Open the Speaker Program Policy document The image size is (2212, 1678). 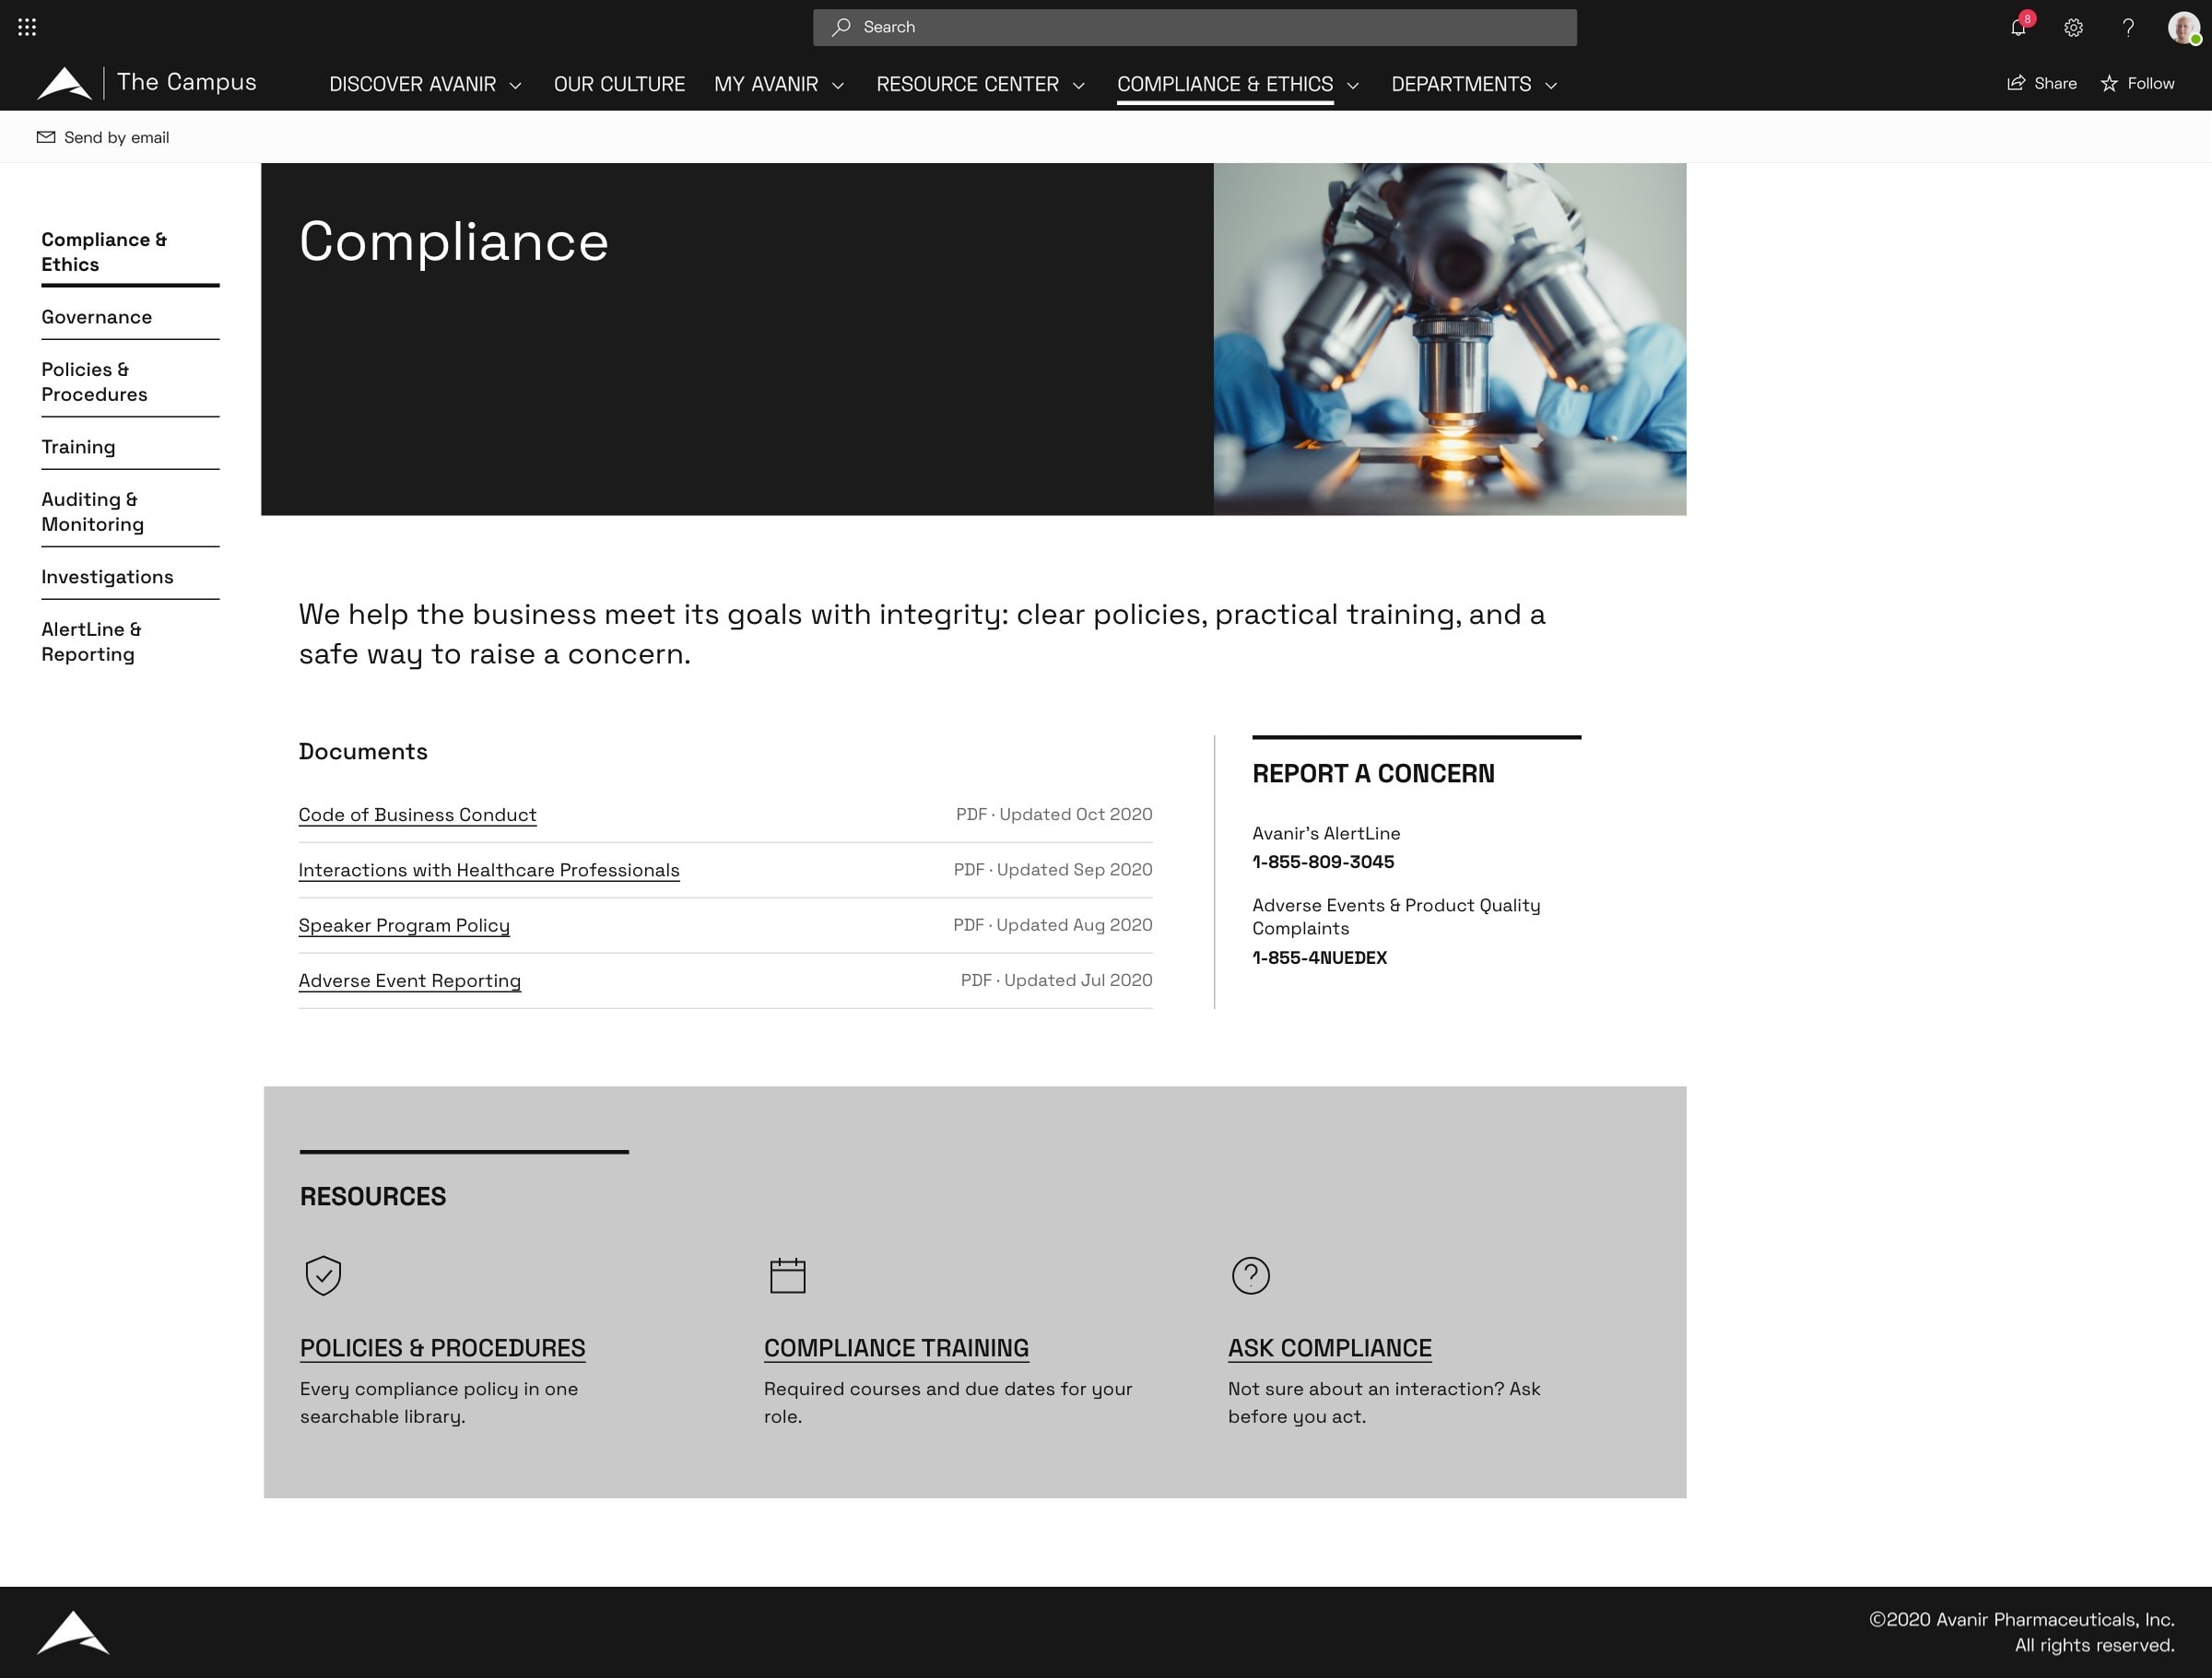point(404,925)
